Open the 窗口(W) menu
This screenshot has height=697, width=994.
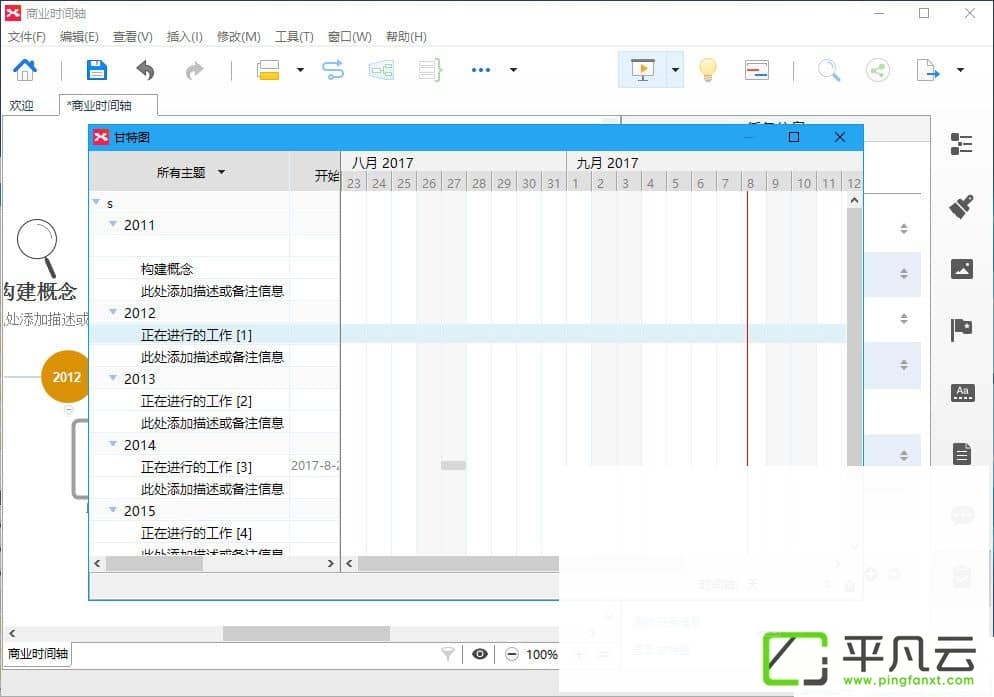tap(349, 37)
